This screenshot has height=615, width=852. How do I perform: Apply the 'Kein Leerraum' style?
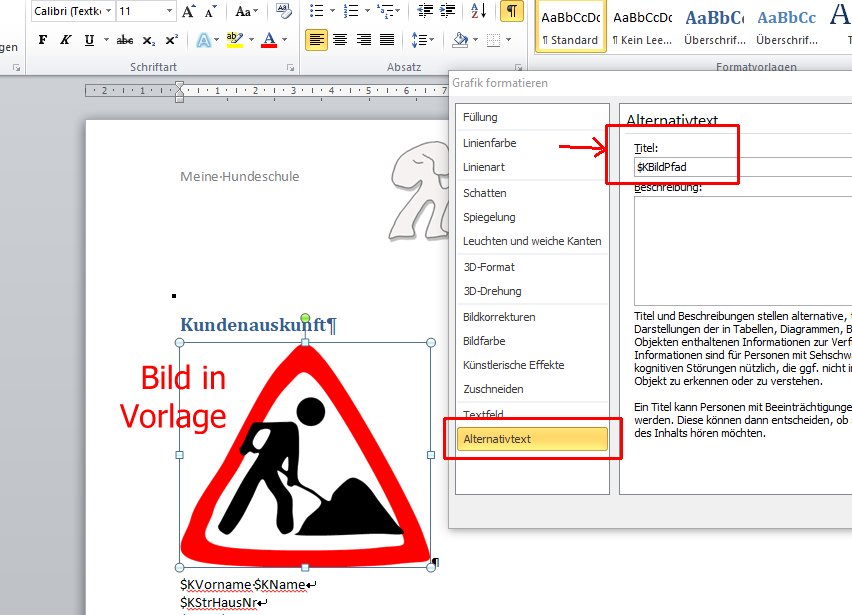click(x=642, y=27)
